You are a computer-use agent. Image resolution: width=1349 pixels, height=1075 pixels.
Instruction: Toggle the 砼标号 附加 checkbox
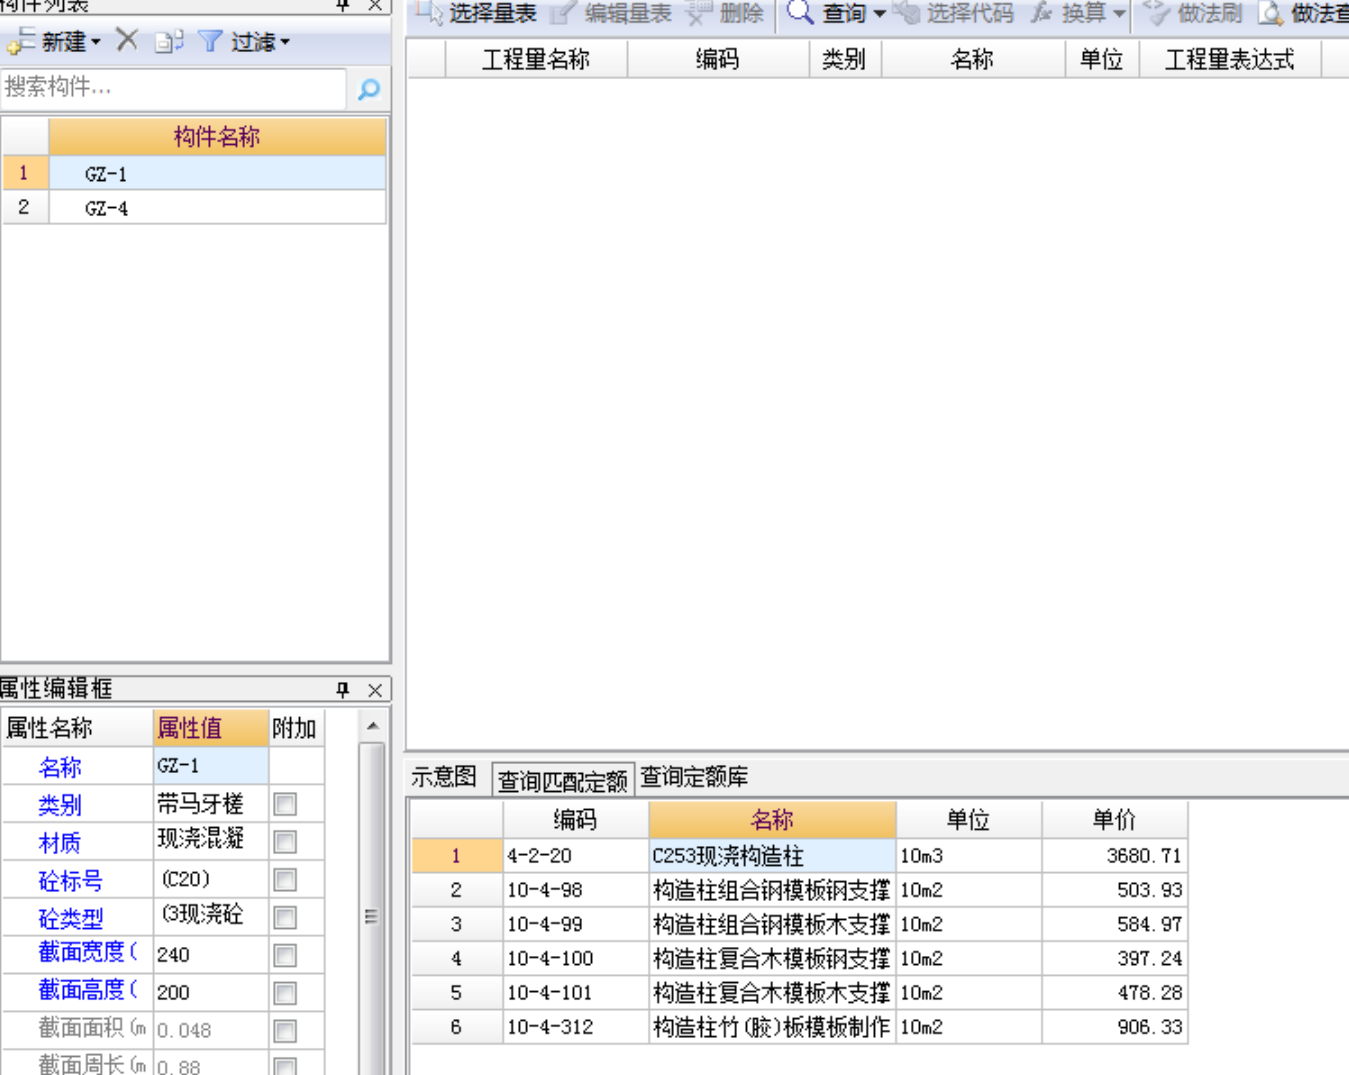pyautogui.click(x=285, y=880)
